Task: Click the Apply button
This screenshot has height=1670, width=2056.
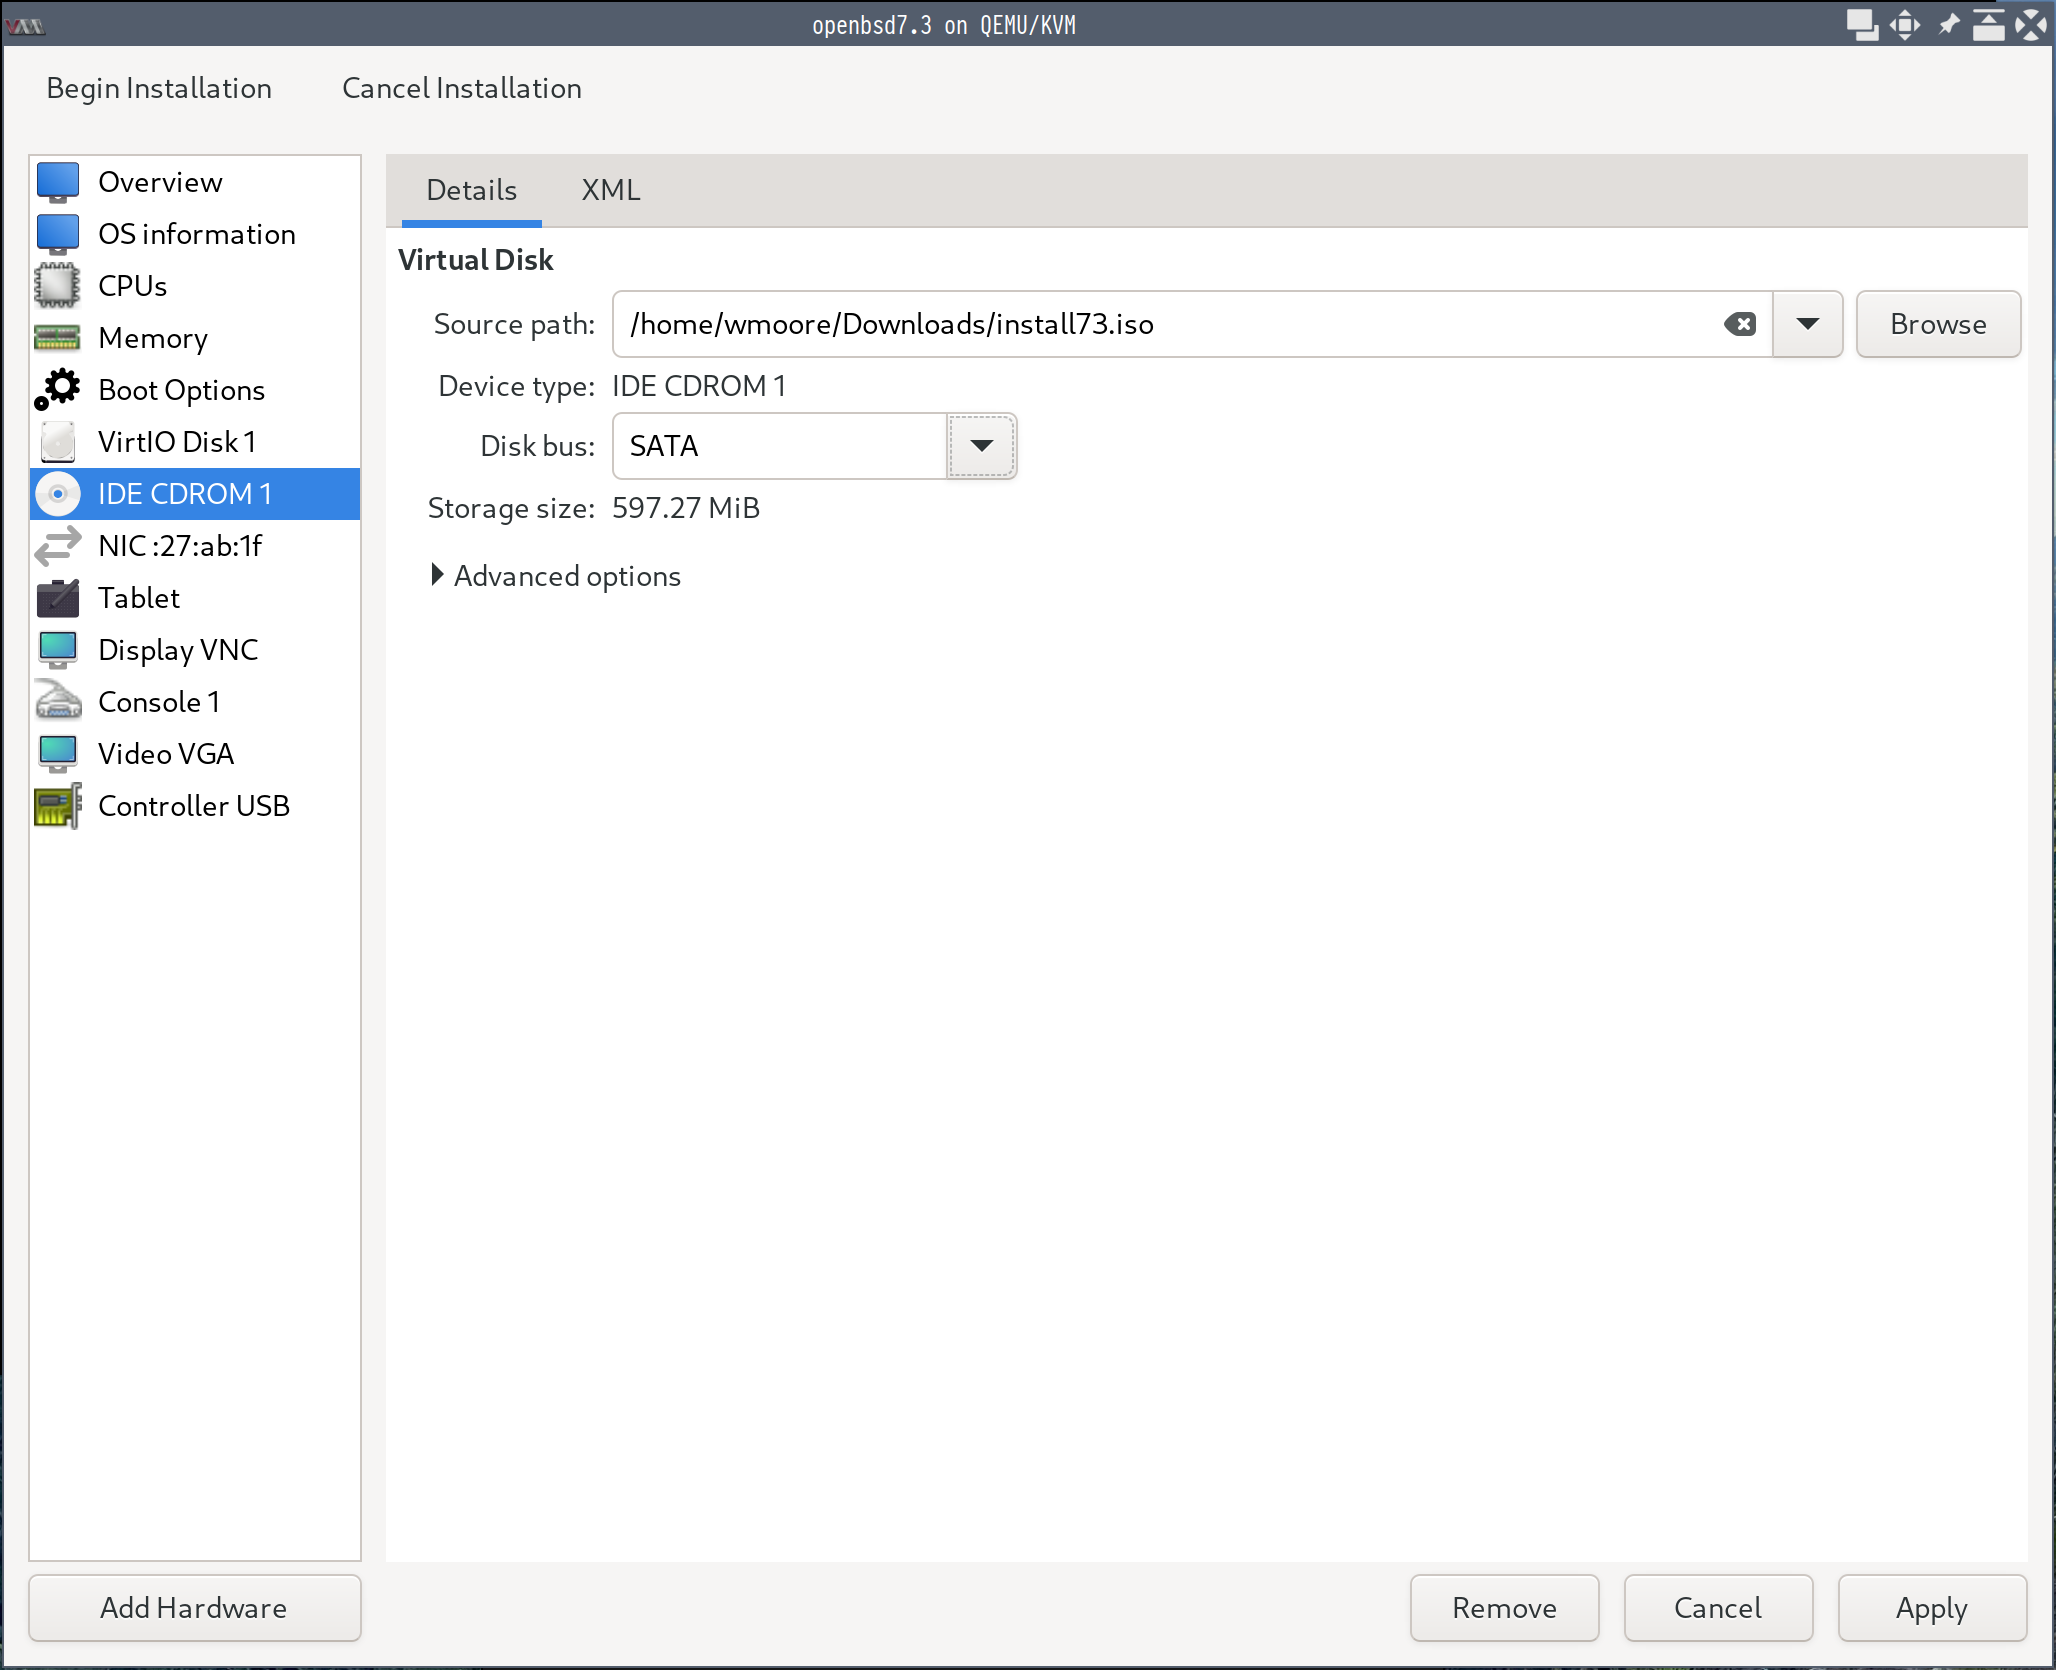Action: tap(1932, 1608)
